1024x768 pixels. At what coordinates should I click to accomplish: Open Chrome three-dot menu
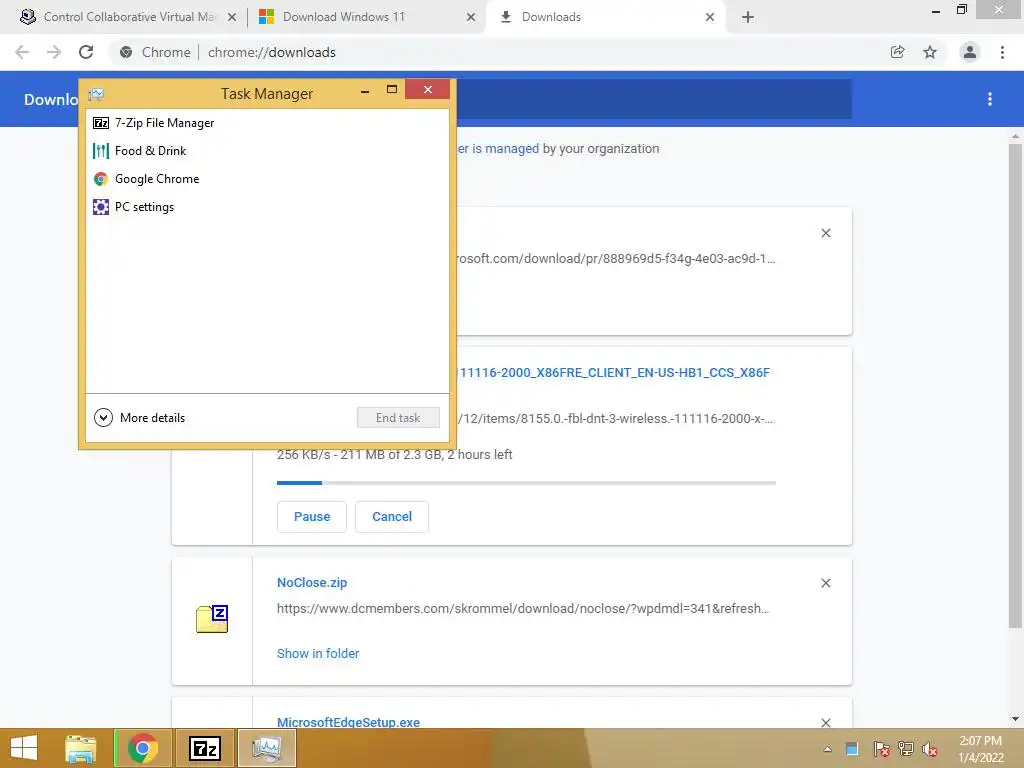1002,52
